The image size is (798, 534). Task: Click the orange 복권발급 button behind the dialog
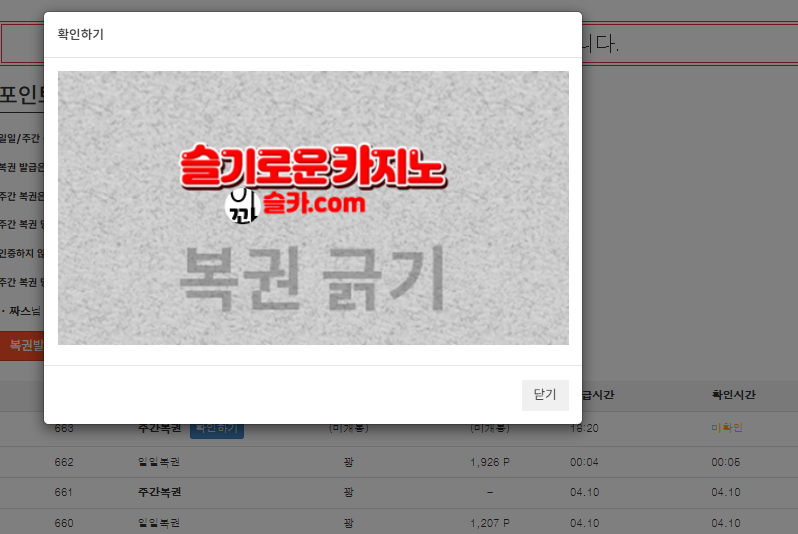[22, 345]
